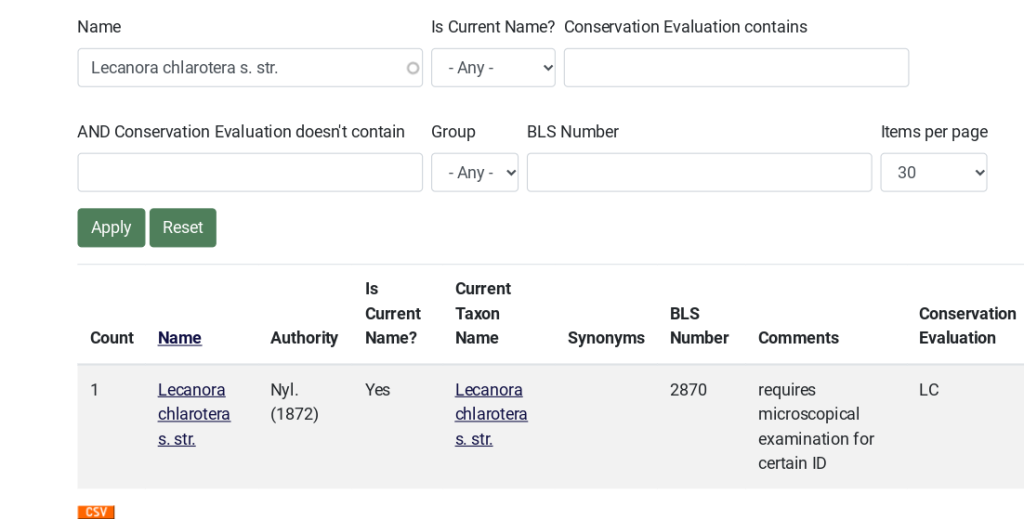This screenshot has width=1024, height=519.
Task: Select the LC conservation evaluation cell
Action: click(x=929, y=390)
